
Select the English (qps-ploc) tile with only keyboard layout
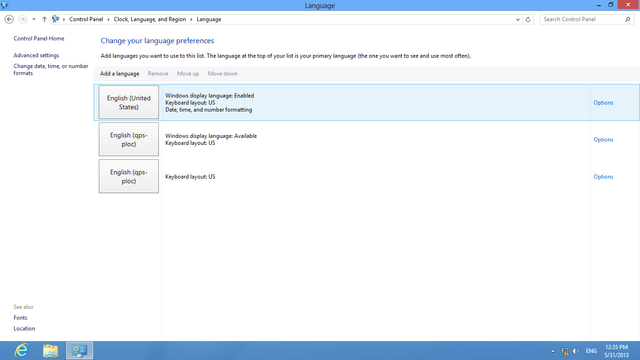pos(129,176)
